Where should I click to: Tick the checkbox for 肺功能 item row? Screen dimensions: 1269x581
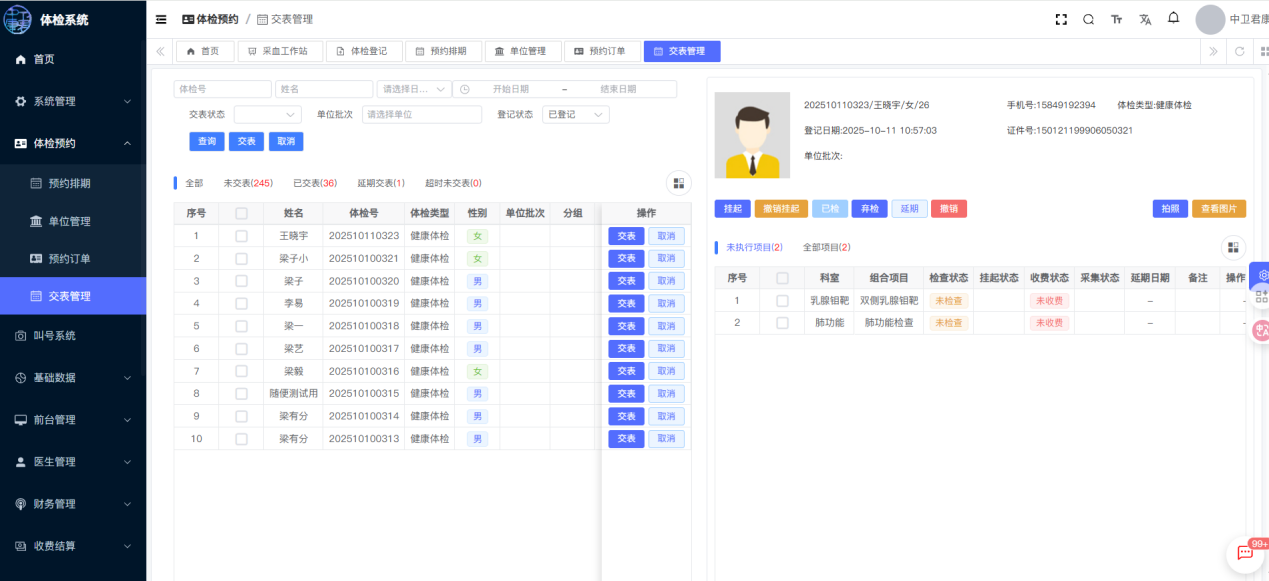782,323
